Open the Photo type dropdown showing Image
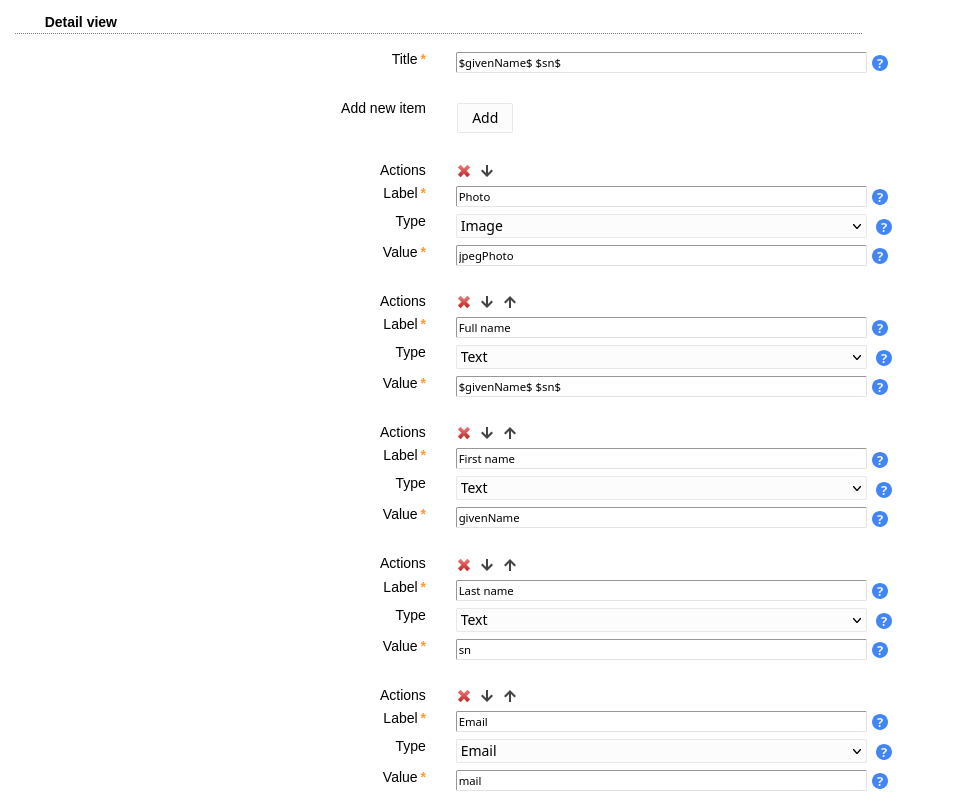 661,226
